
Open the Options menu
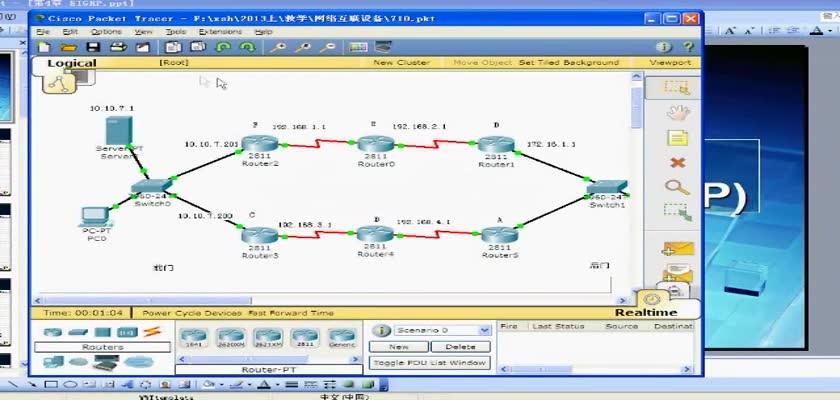pyautogui.click(x=106, y=32)
